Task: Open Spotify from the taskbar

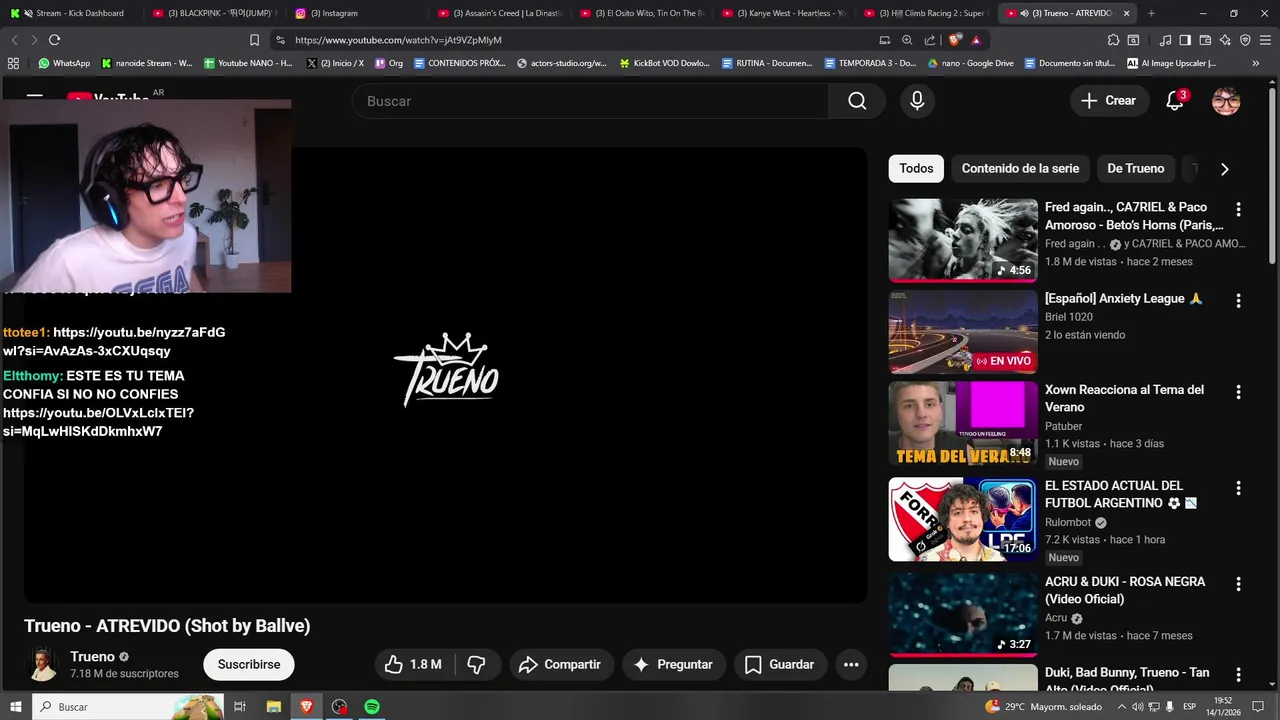Action: (x=372, y=707)
